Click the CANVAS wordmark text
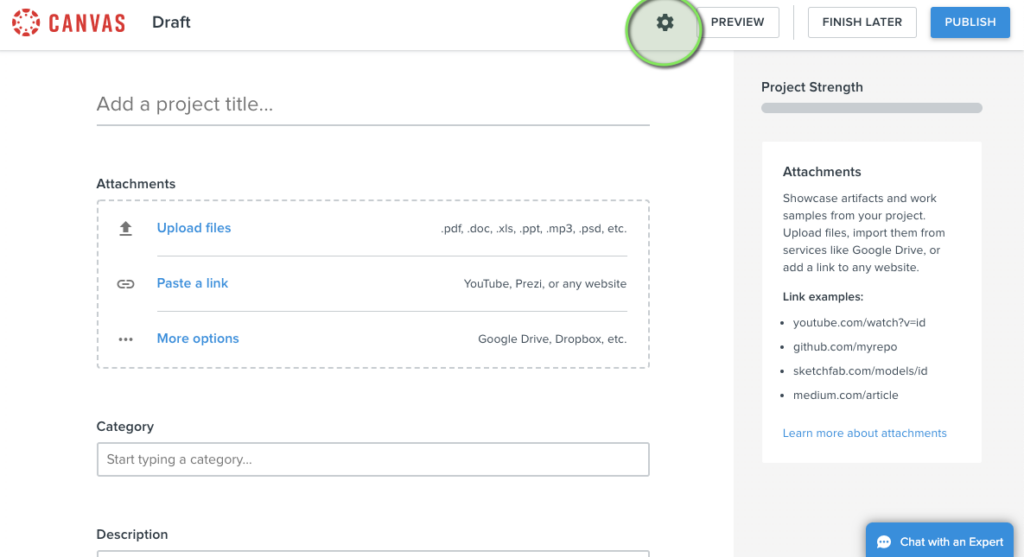Viewport: 1024px width, 557px height. click(87, 23)
